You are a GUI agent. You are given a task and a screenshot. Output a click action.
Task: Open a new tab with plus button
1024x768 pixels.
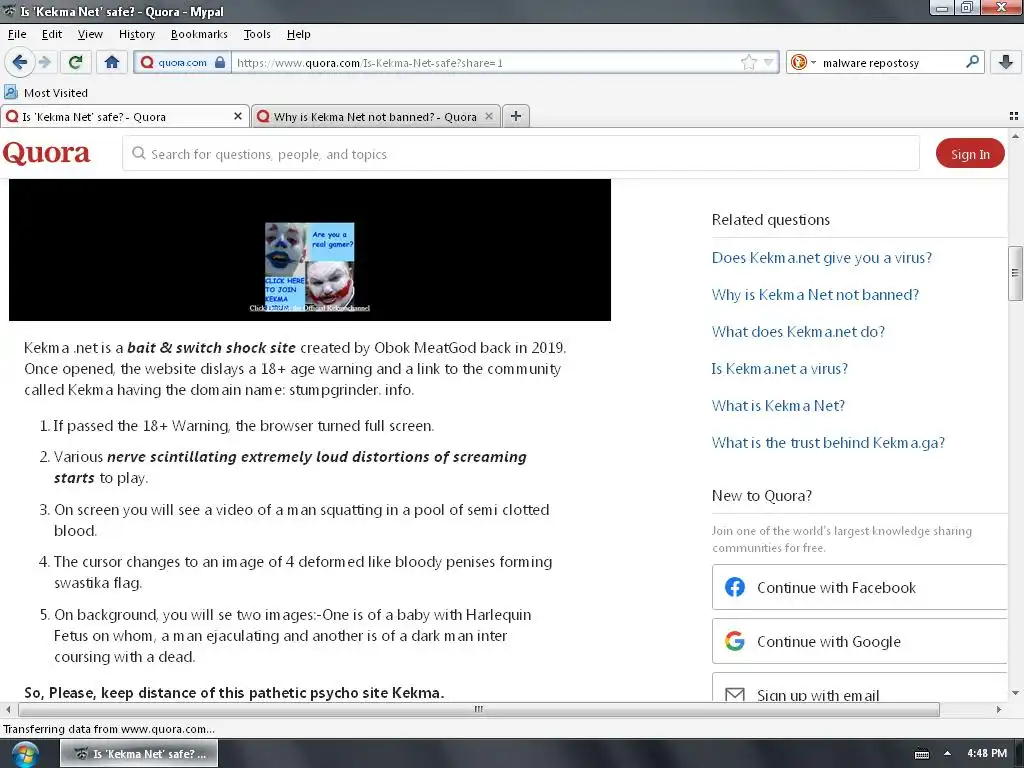click(x=516, y=116)
